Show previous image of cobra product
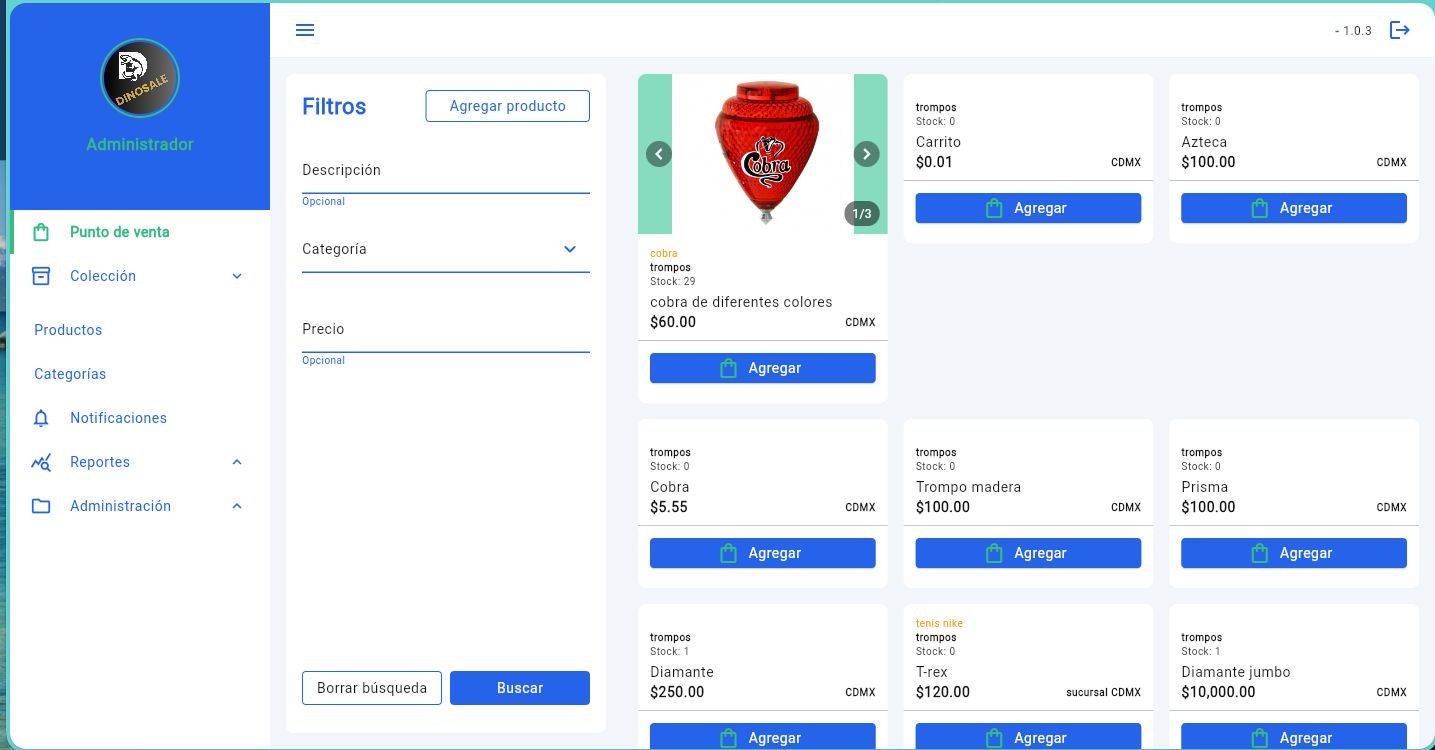 click(x=658, y=154)
